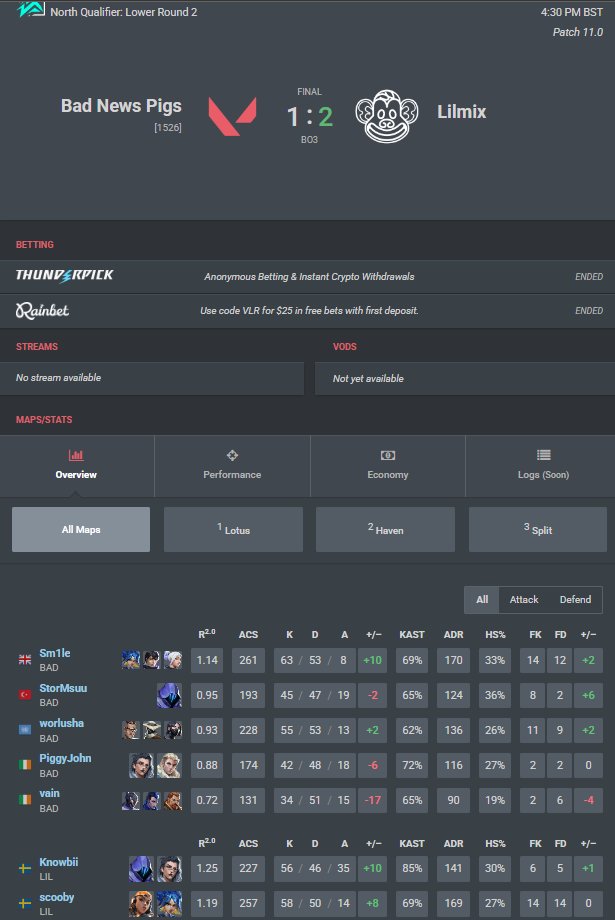This screenshot has width=615, height=920.
Task: Click vain's Ireland flag icon
Action: click(x=25, y=800)
